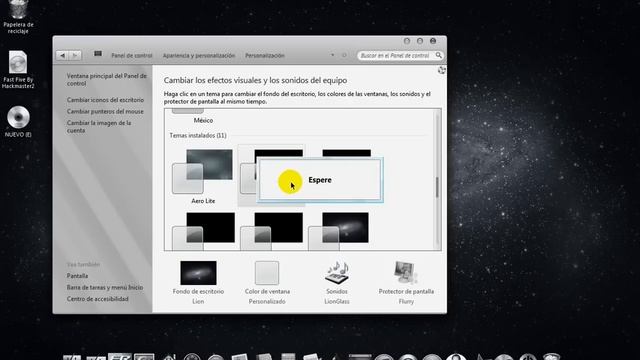The height and width of the screenshot is (360, 640).
Task: Expand the address bar history dropdown
Action: tap(333, 55)
